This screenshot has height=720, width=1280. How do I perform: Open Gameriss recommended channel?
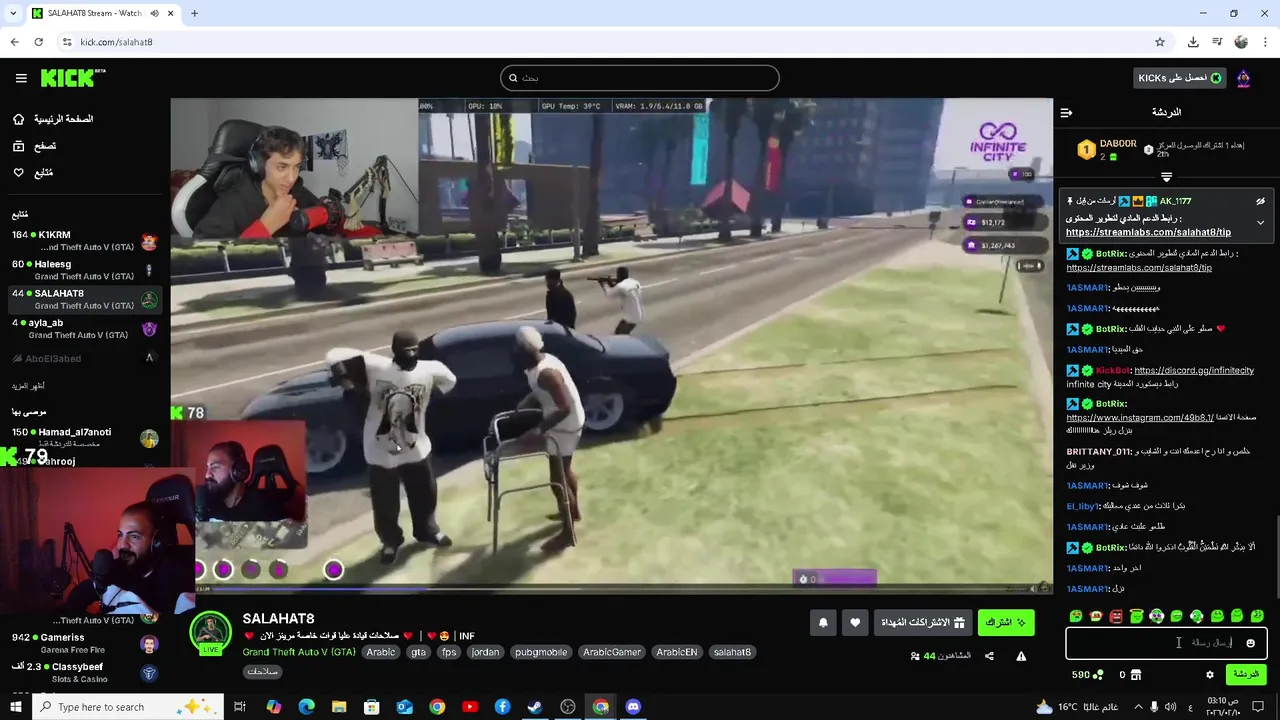(85, 643)
